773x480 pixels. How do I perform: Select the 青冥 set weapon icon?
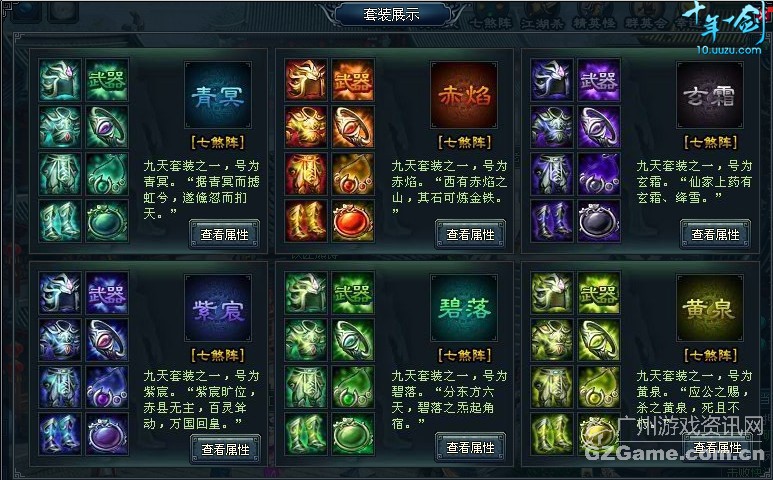(x=106, y=80)
